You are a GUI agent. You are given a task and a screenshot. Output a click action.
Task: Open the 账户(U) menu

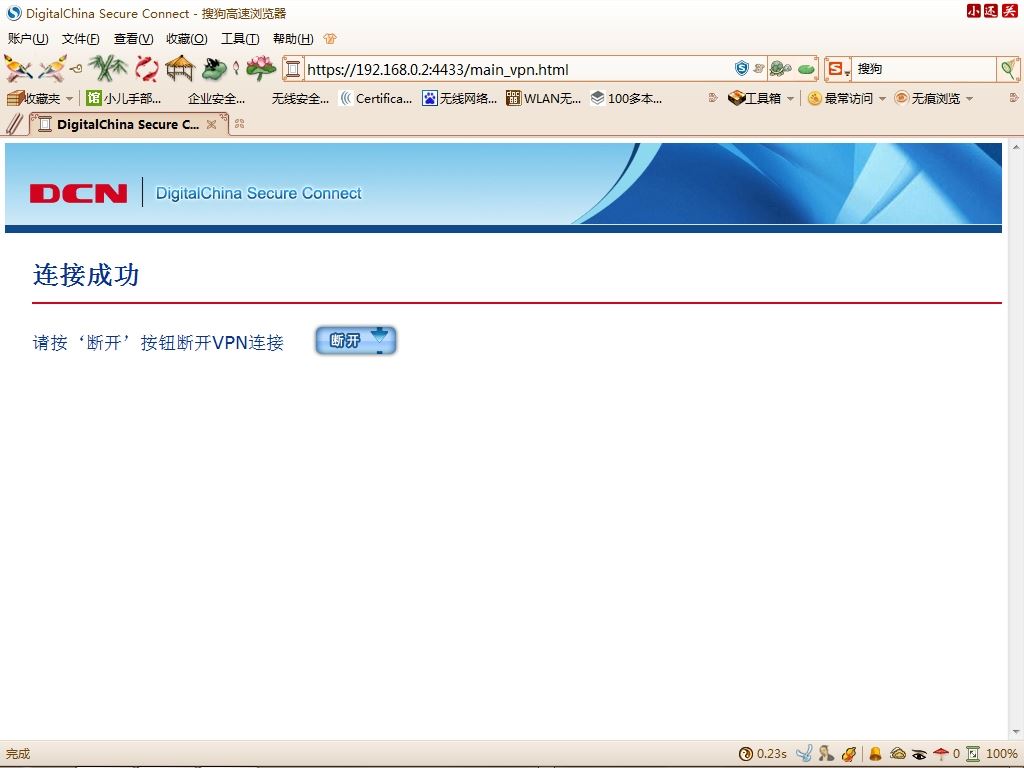(x=28, y=39)
